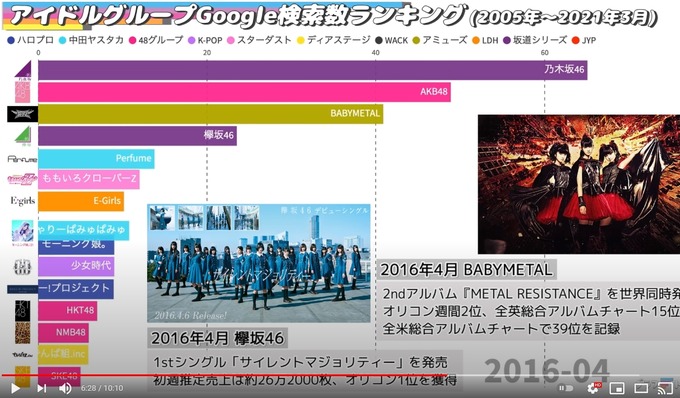Click the BABYMETAL trio photo

coord(579,184)
